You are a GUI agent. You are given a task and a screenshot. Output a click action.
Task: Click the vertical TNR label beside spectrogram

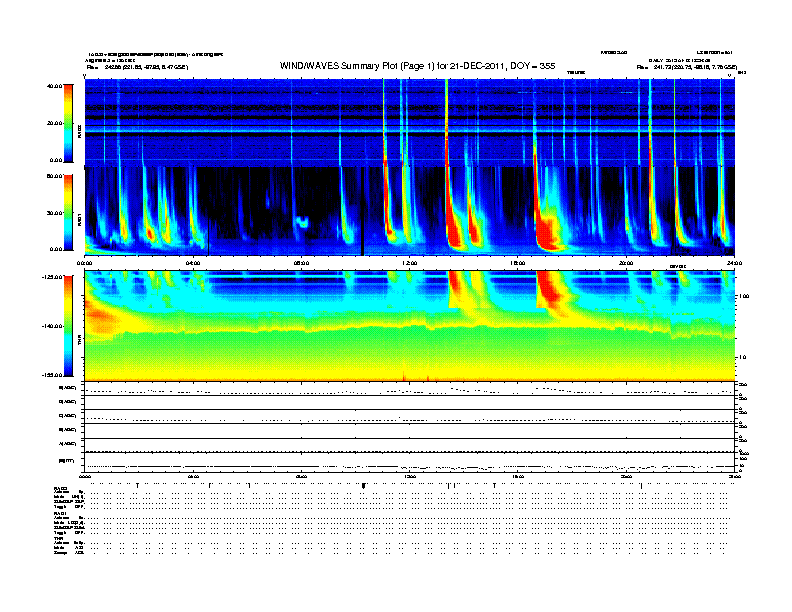coord(79,342)
